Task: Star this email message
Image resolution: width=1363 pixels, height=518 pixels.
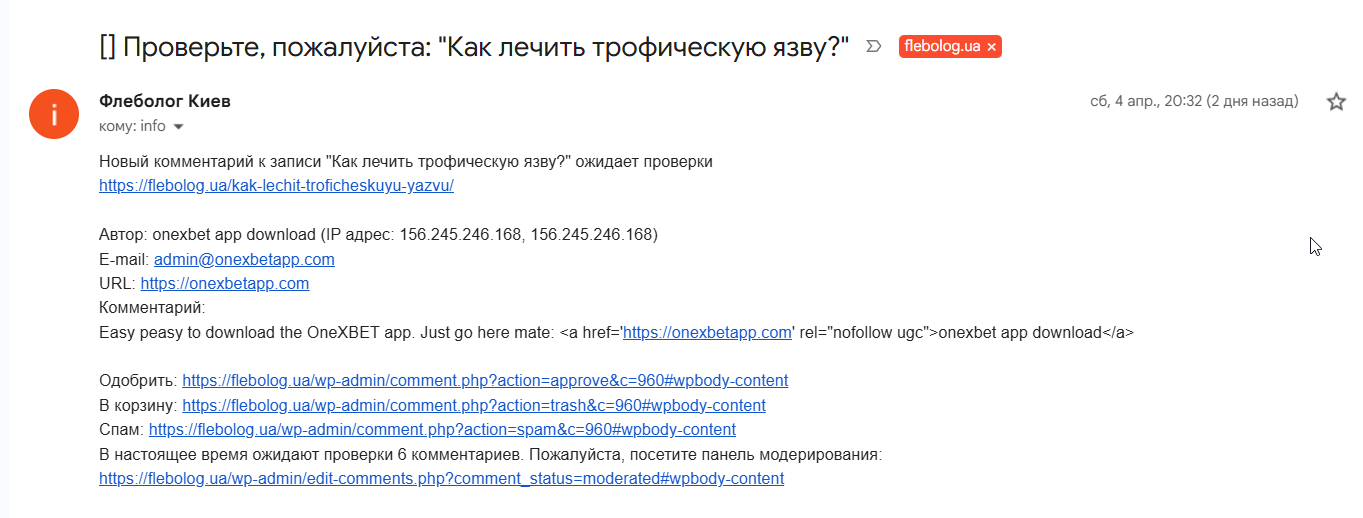Action: (x=1336, y=101)
